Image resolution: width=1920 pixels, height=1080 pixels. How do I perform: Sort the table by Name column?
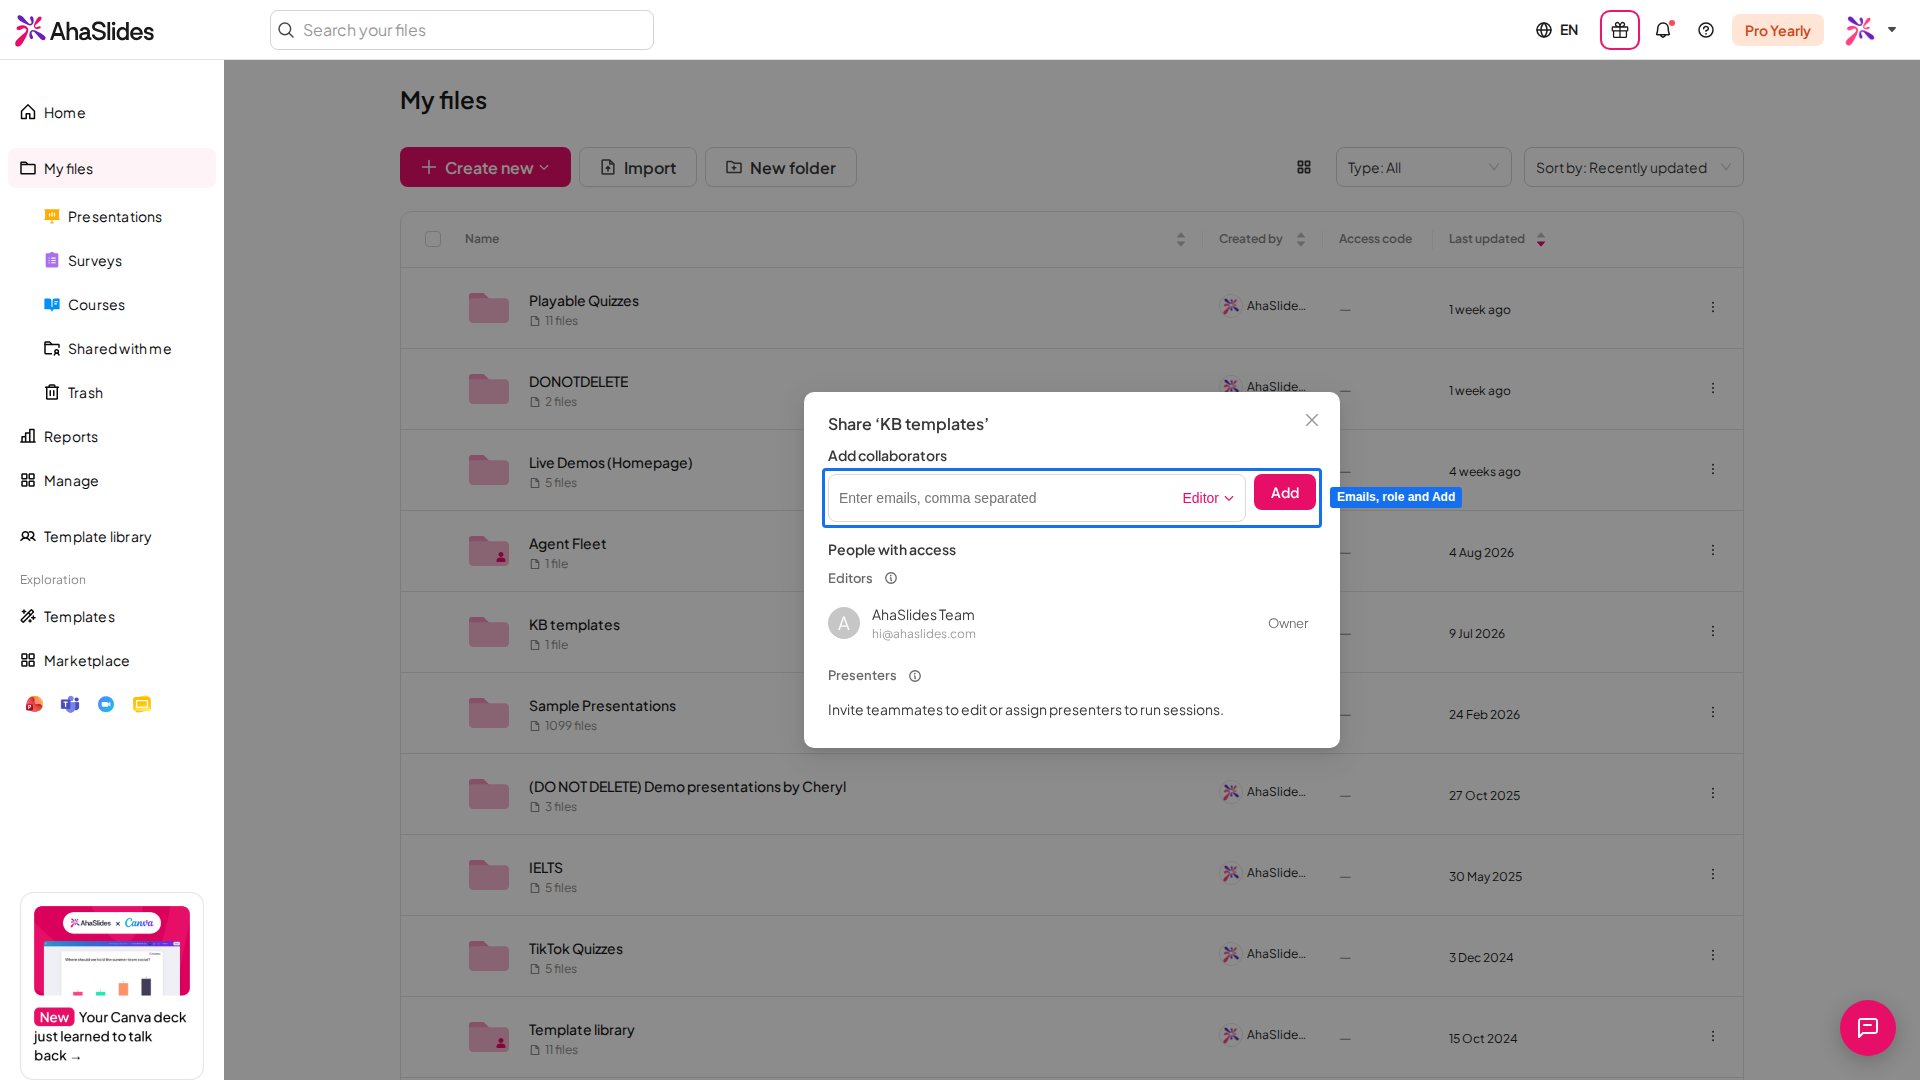(x=1181, y=239)
